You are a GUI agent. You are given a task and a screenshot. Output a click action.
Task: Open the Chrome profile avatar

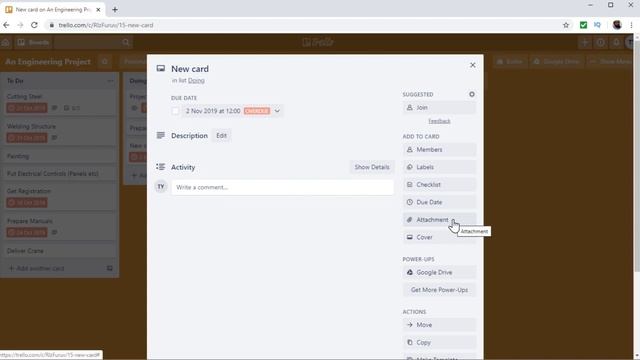tap(617, 25)
